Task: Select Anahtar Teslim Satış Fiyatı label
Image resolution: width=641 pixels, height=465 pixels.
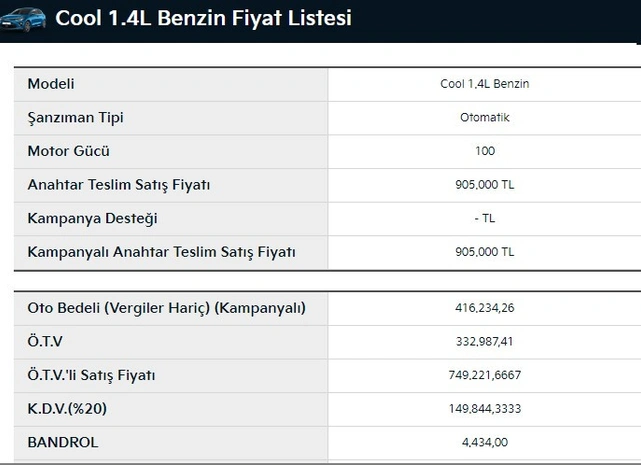Action: coord(119,185)
